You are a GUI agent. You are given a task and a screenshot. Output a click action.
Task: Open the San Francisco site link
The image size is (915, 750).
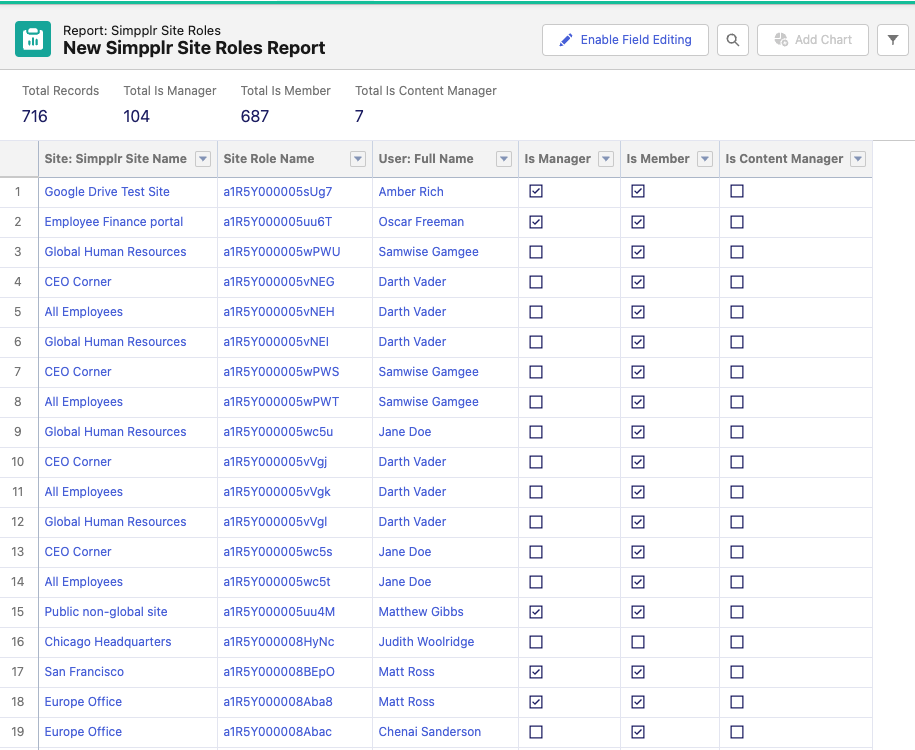tap(84, 672)
